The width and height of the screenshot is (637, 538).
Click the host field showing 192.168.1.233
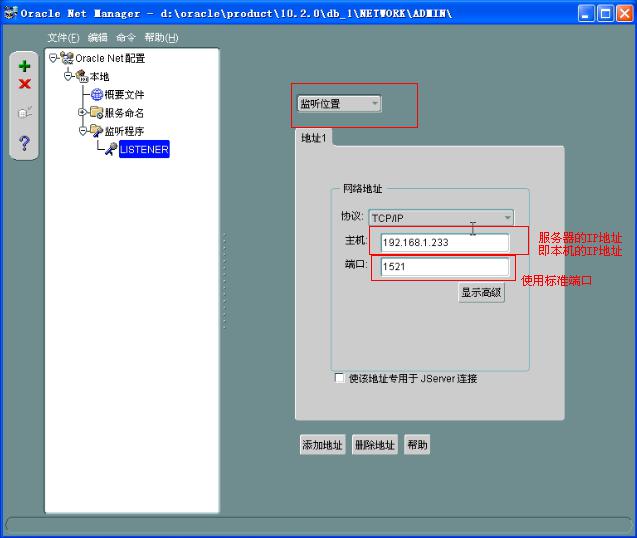click(x=444, y=243)
